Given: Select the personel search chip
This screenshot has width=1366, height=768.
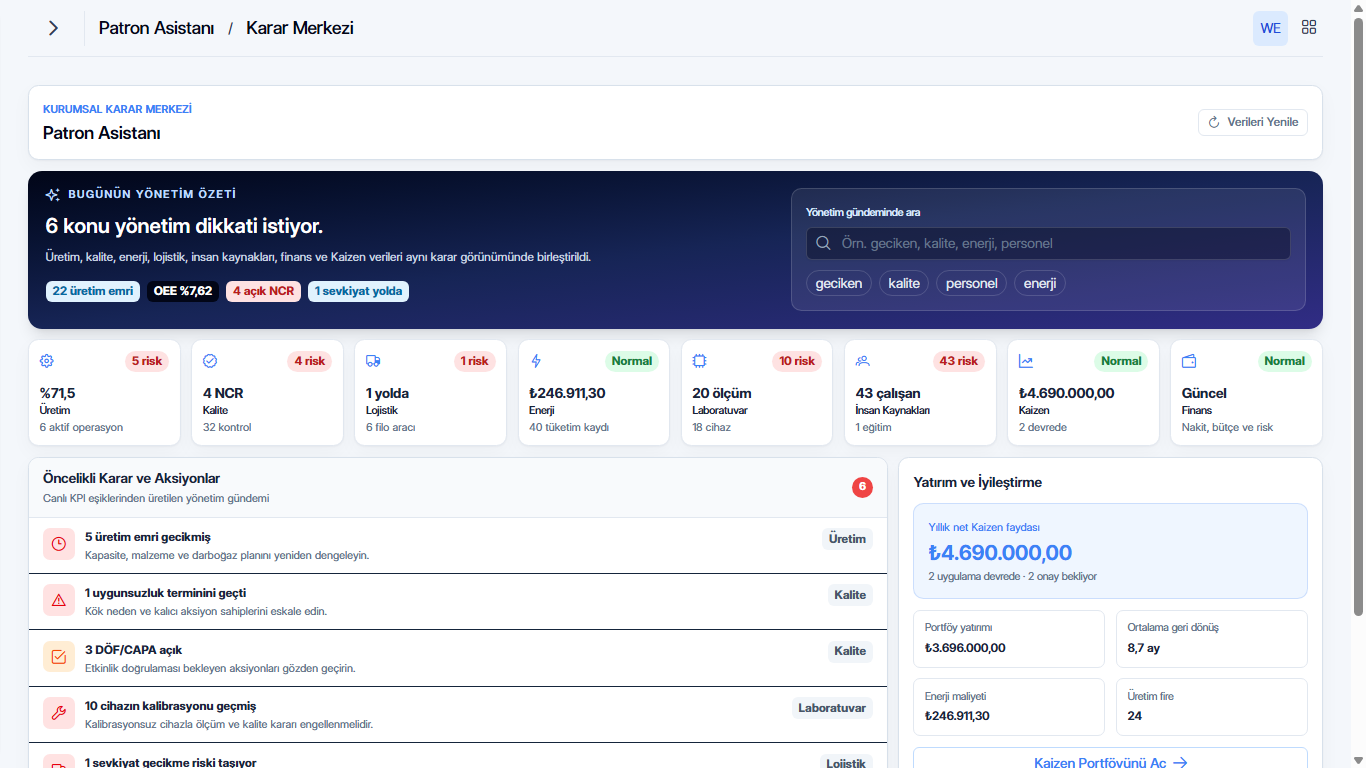Looking at the screenshot, I should coord(972,283).
